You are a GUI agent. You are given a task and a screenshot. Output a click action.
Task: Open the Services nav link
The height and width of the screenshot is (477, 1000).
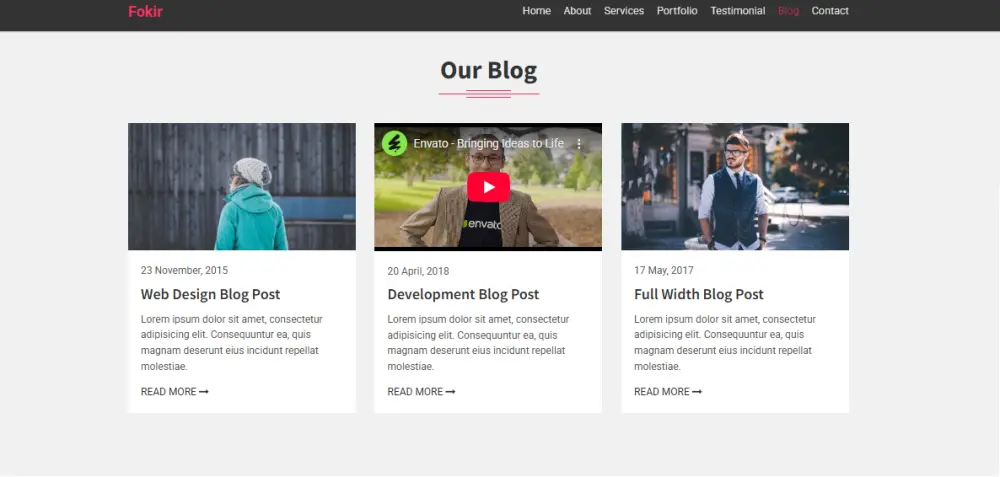click(624, 11)
